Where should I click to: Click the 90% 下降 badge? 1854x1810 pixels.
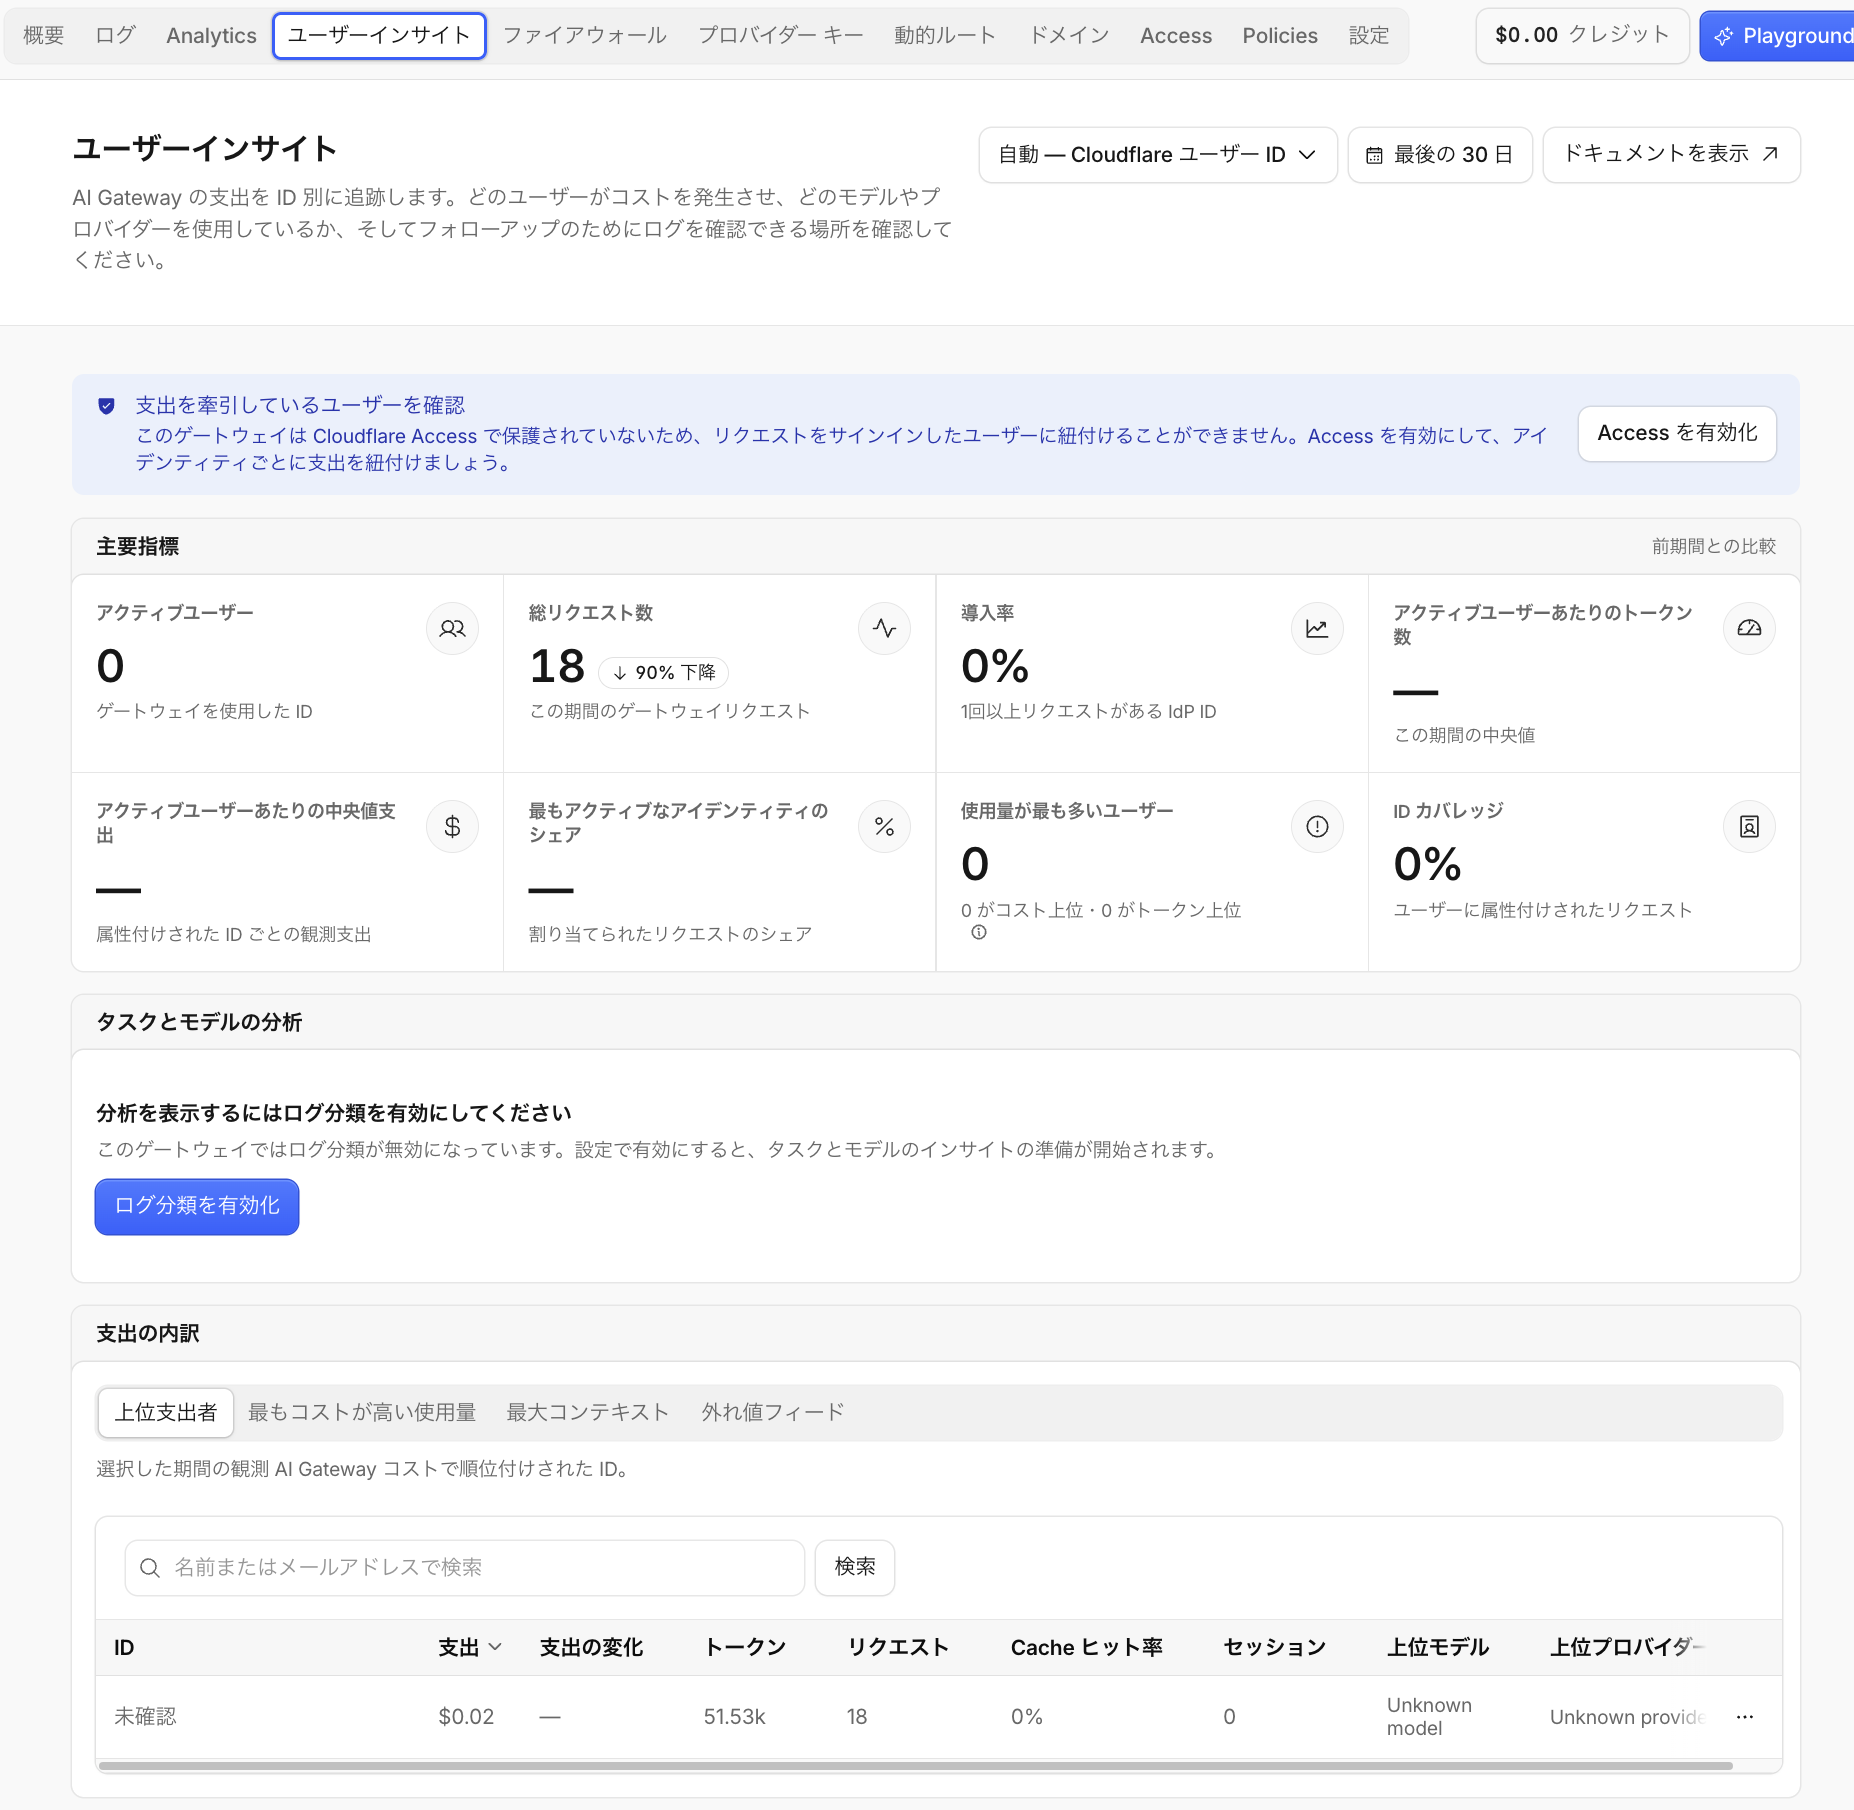point(664,673)
